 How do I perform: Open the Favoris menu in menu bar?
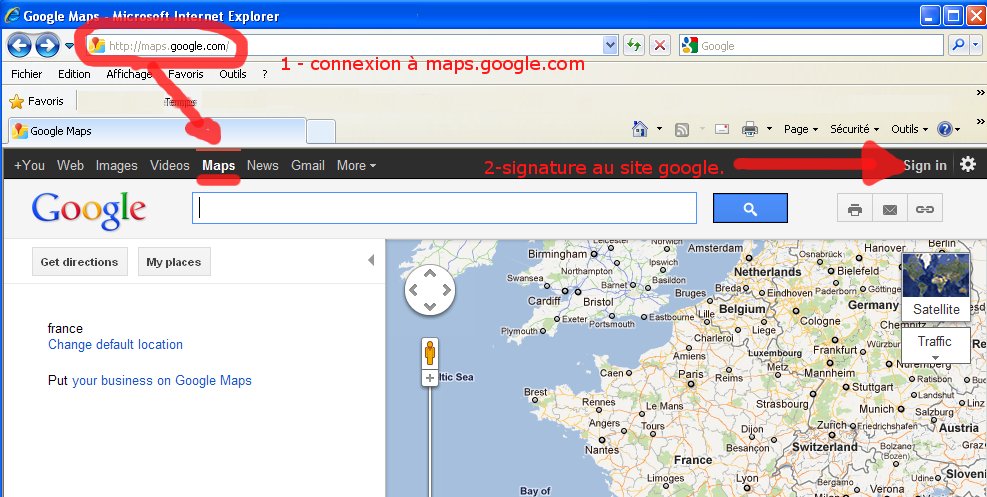point(186,74)
